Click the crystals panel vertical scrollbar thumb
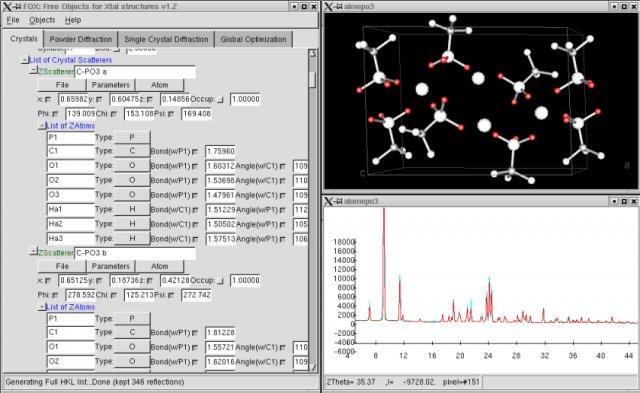The width and height of the screenshot is (640, 393). (312, 79)
